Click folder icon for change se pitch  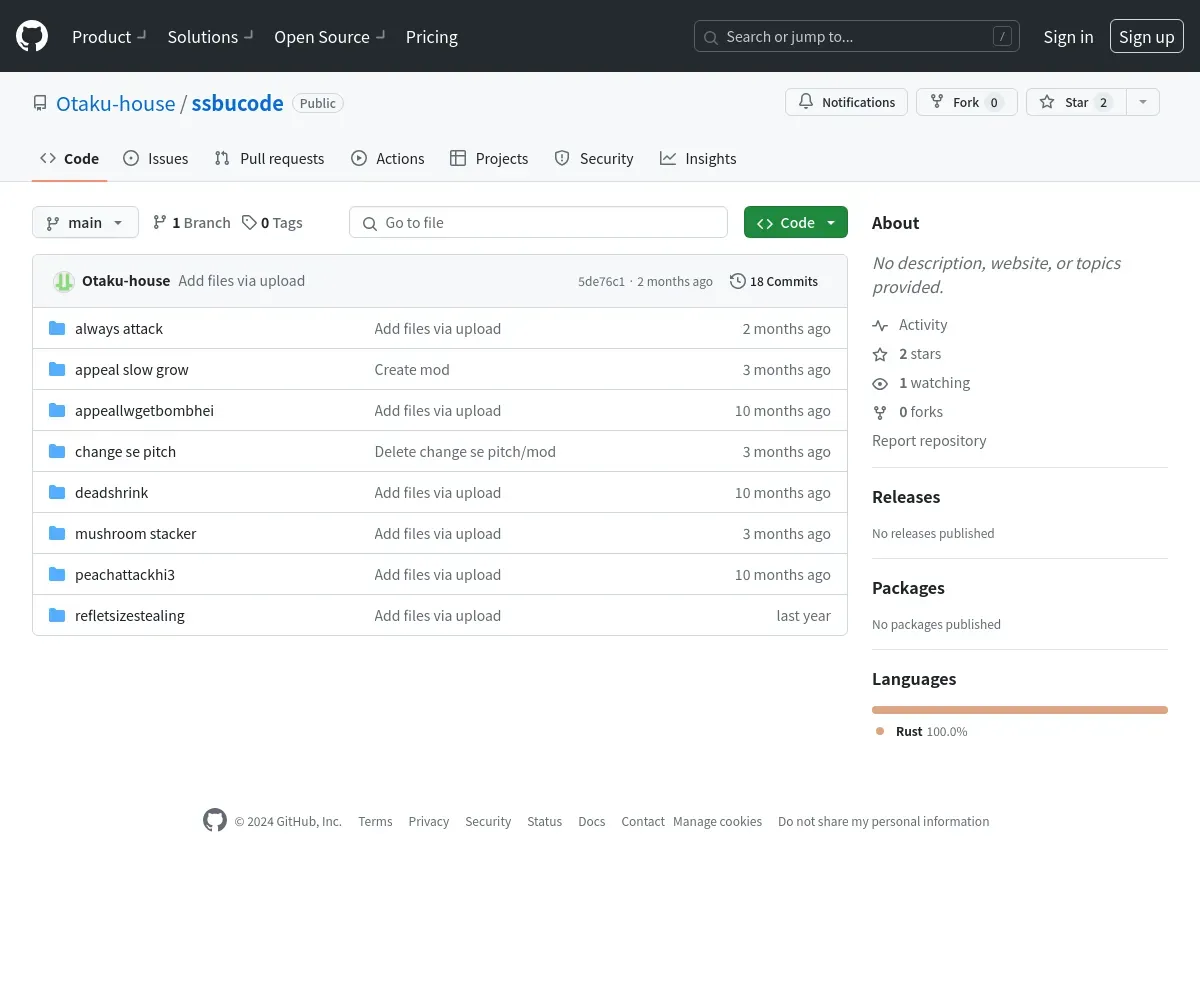point(57,451)
